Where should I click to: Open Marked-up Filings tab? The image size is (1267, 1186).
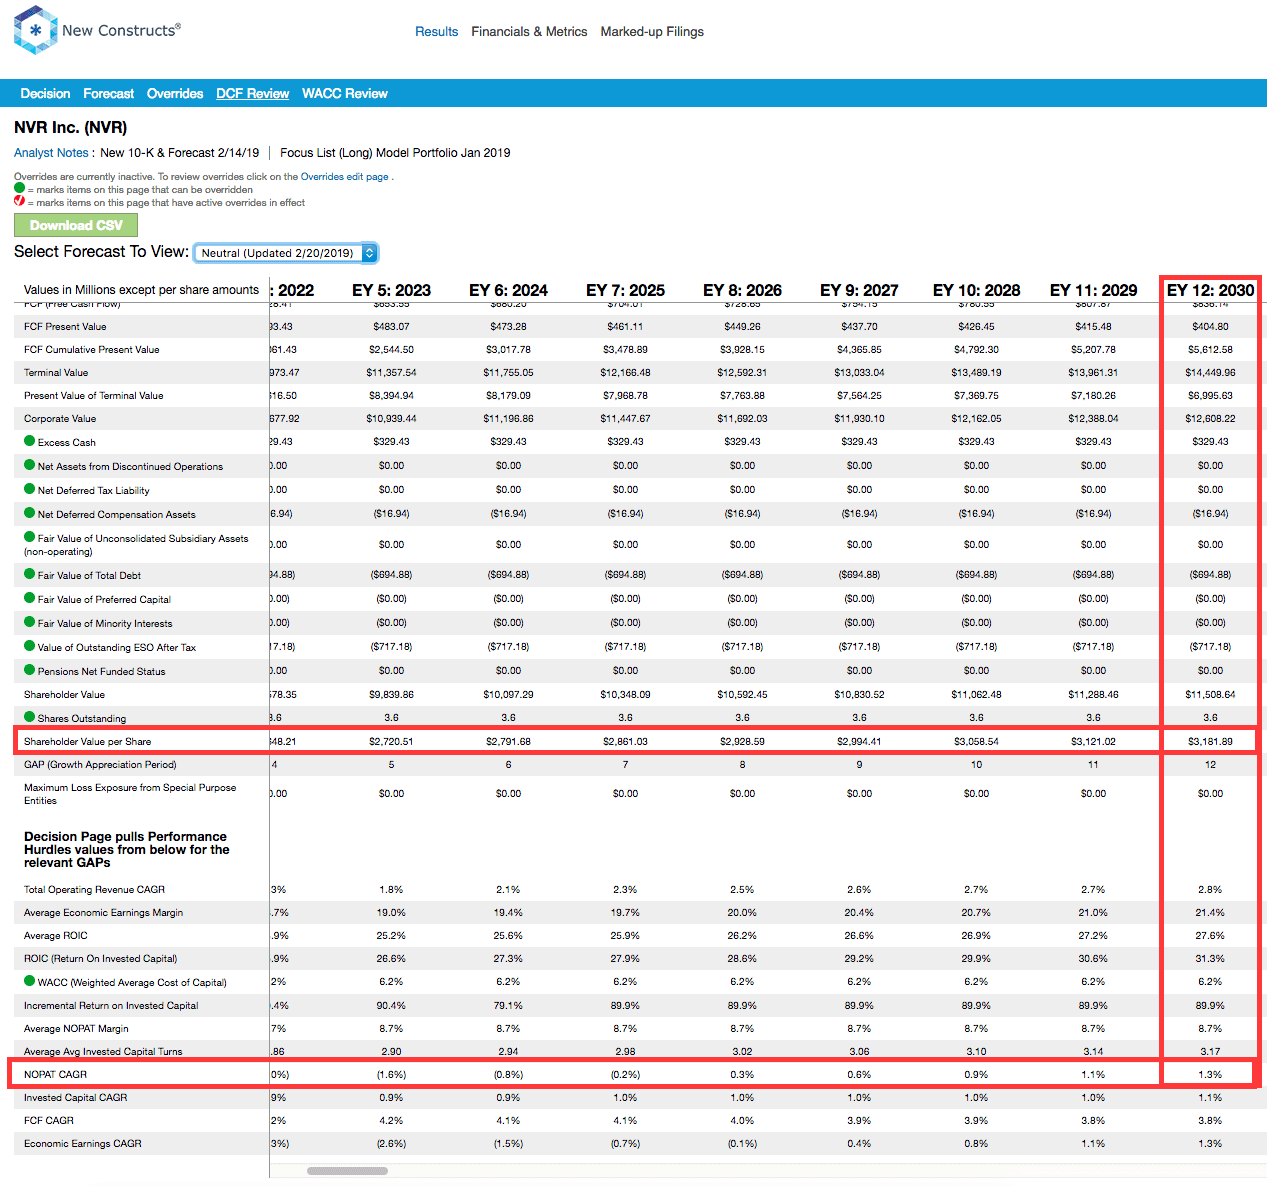tap(652, 32)
